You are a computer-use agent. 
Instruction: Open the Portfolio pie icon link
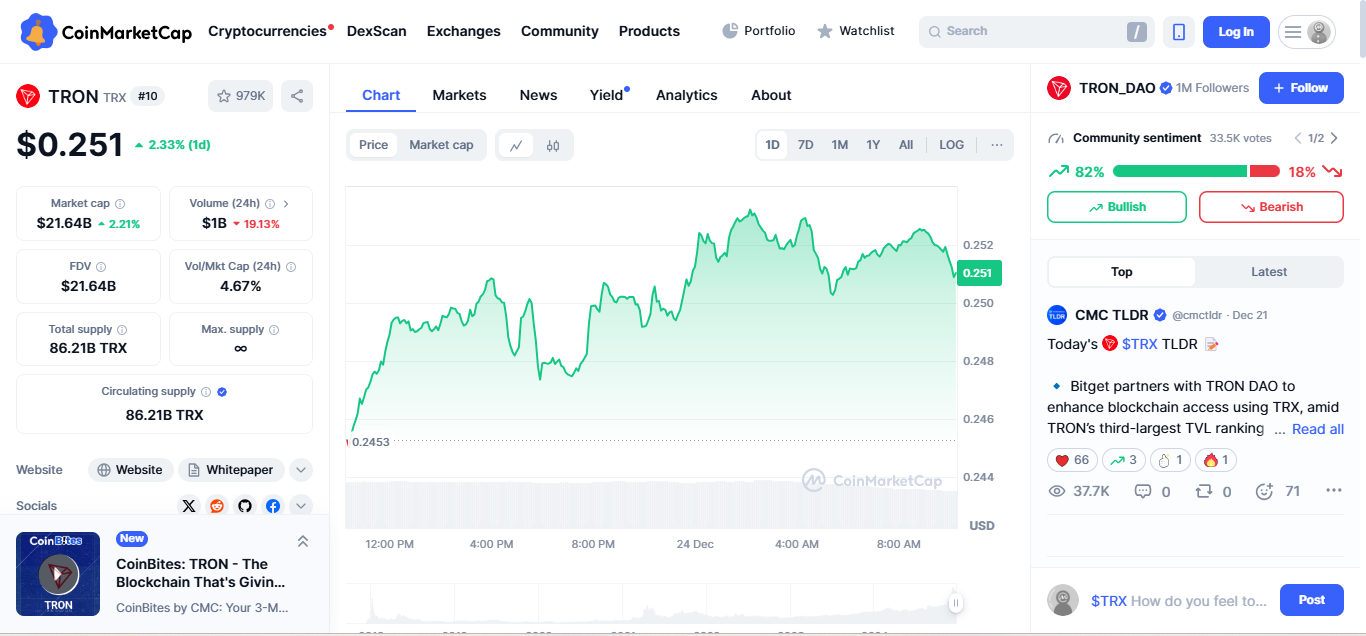[759, 31]
